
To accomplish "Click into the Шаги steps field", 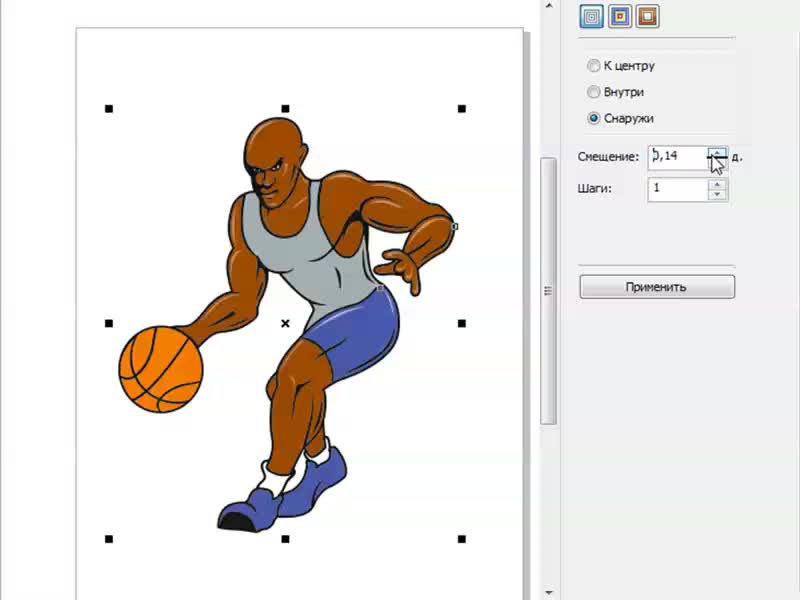I will (x=677, y=189).
